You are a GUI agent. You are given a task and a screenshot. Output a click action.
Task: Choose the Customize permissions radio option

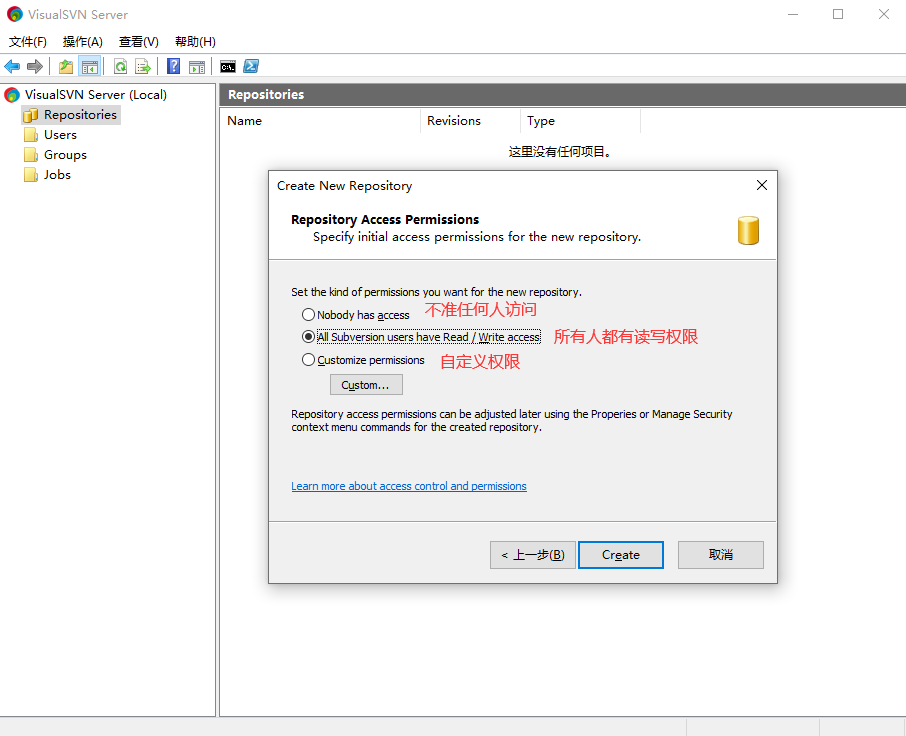[308, 360]
